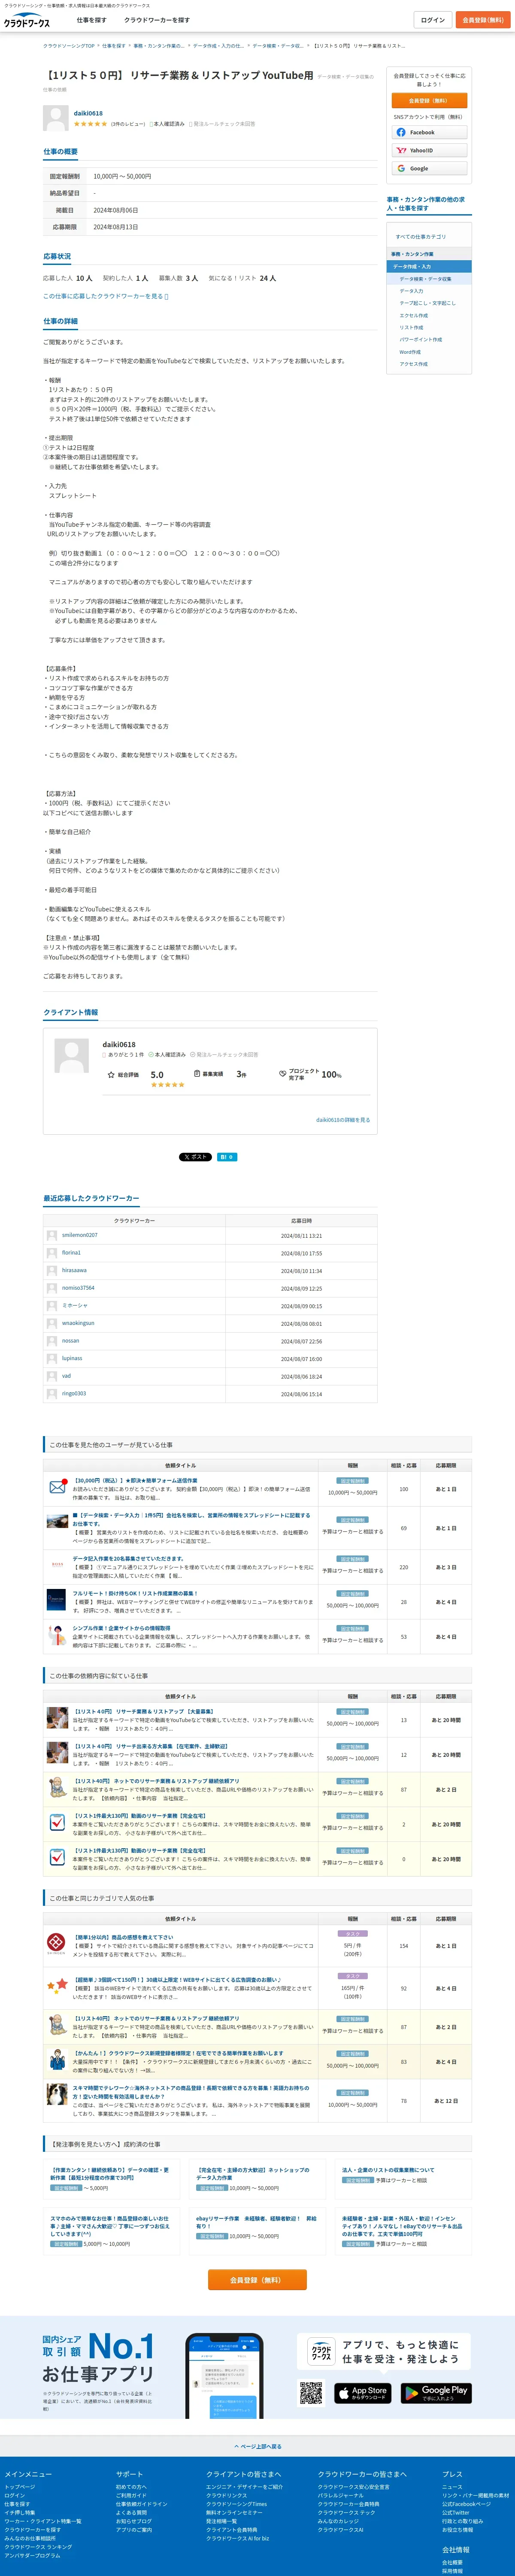The width and height of the screenshot is (515, 2576).
Task: Open the footer トップページ link
Action: (x=20, y=2487)
